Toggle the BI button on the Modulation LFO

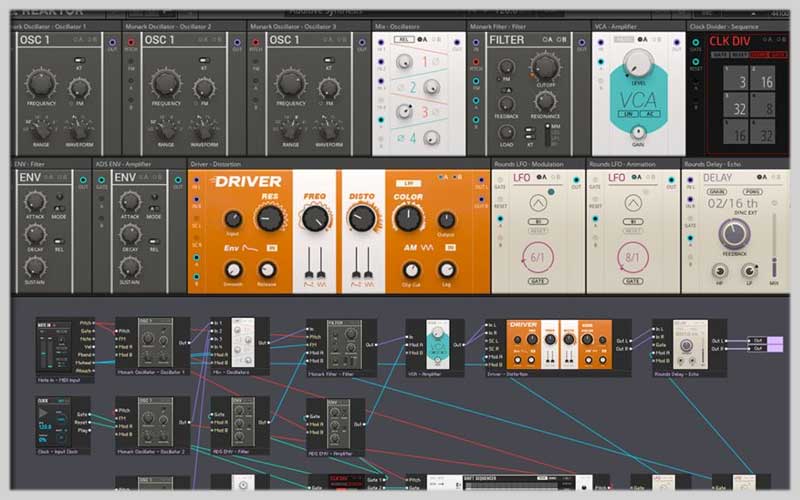coord(538,222)
